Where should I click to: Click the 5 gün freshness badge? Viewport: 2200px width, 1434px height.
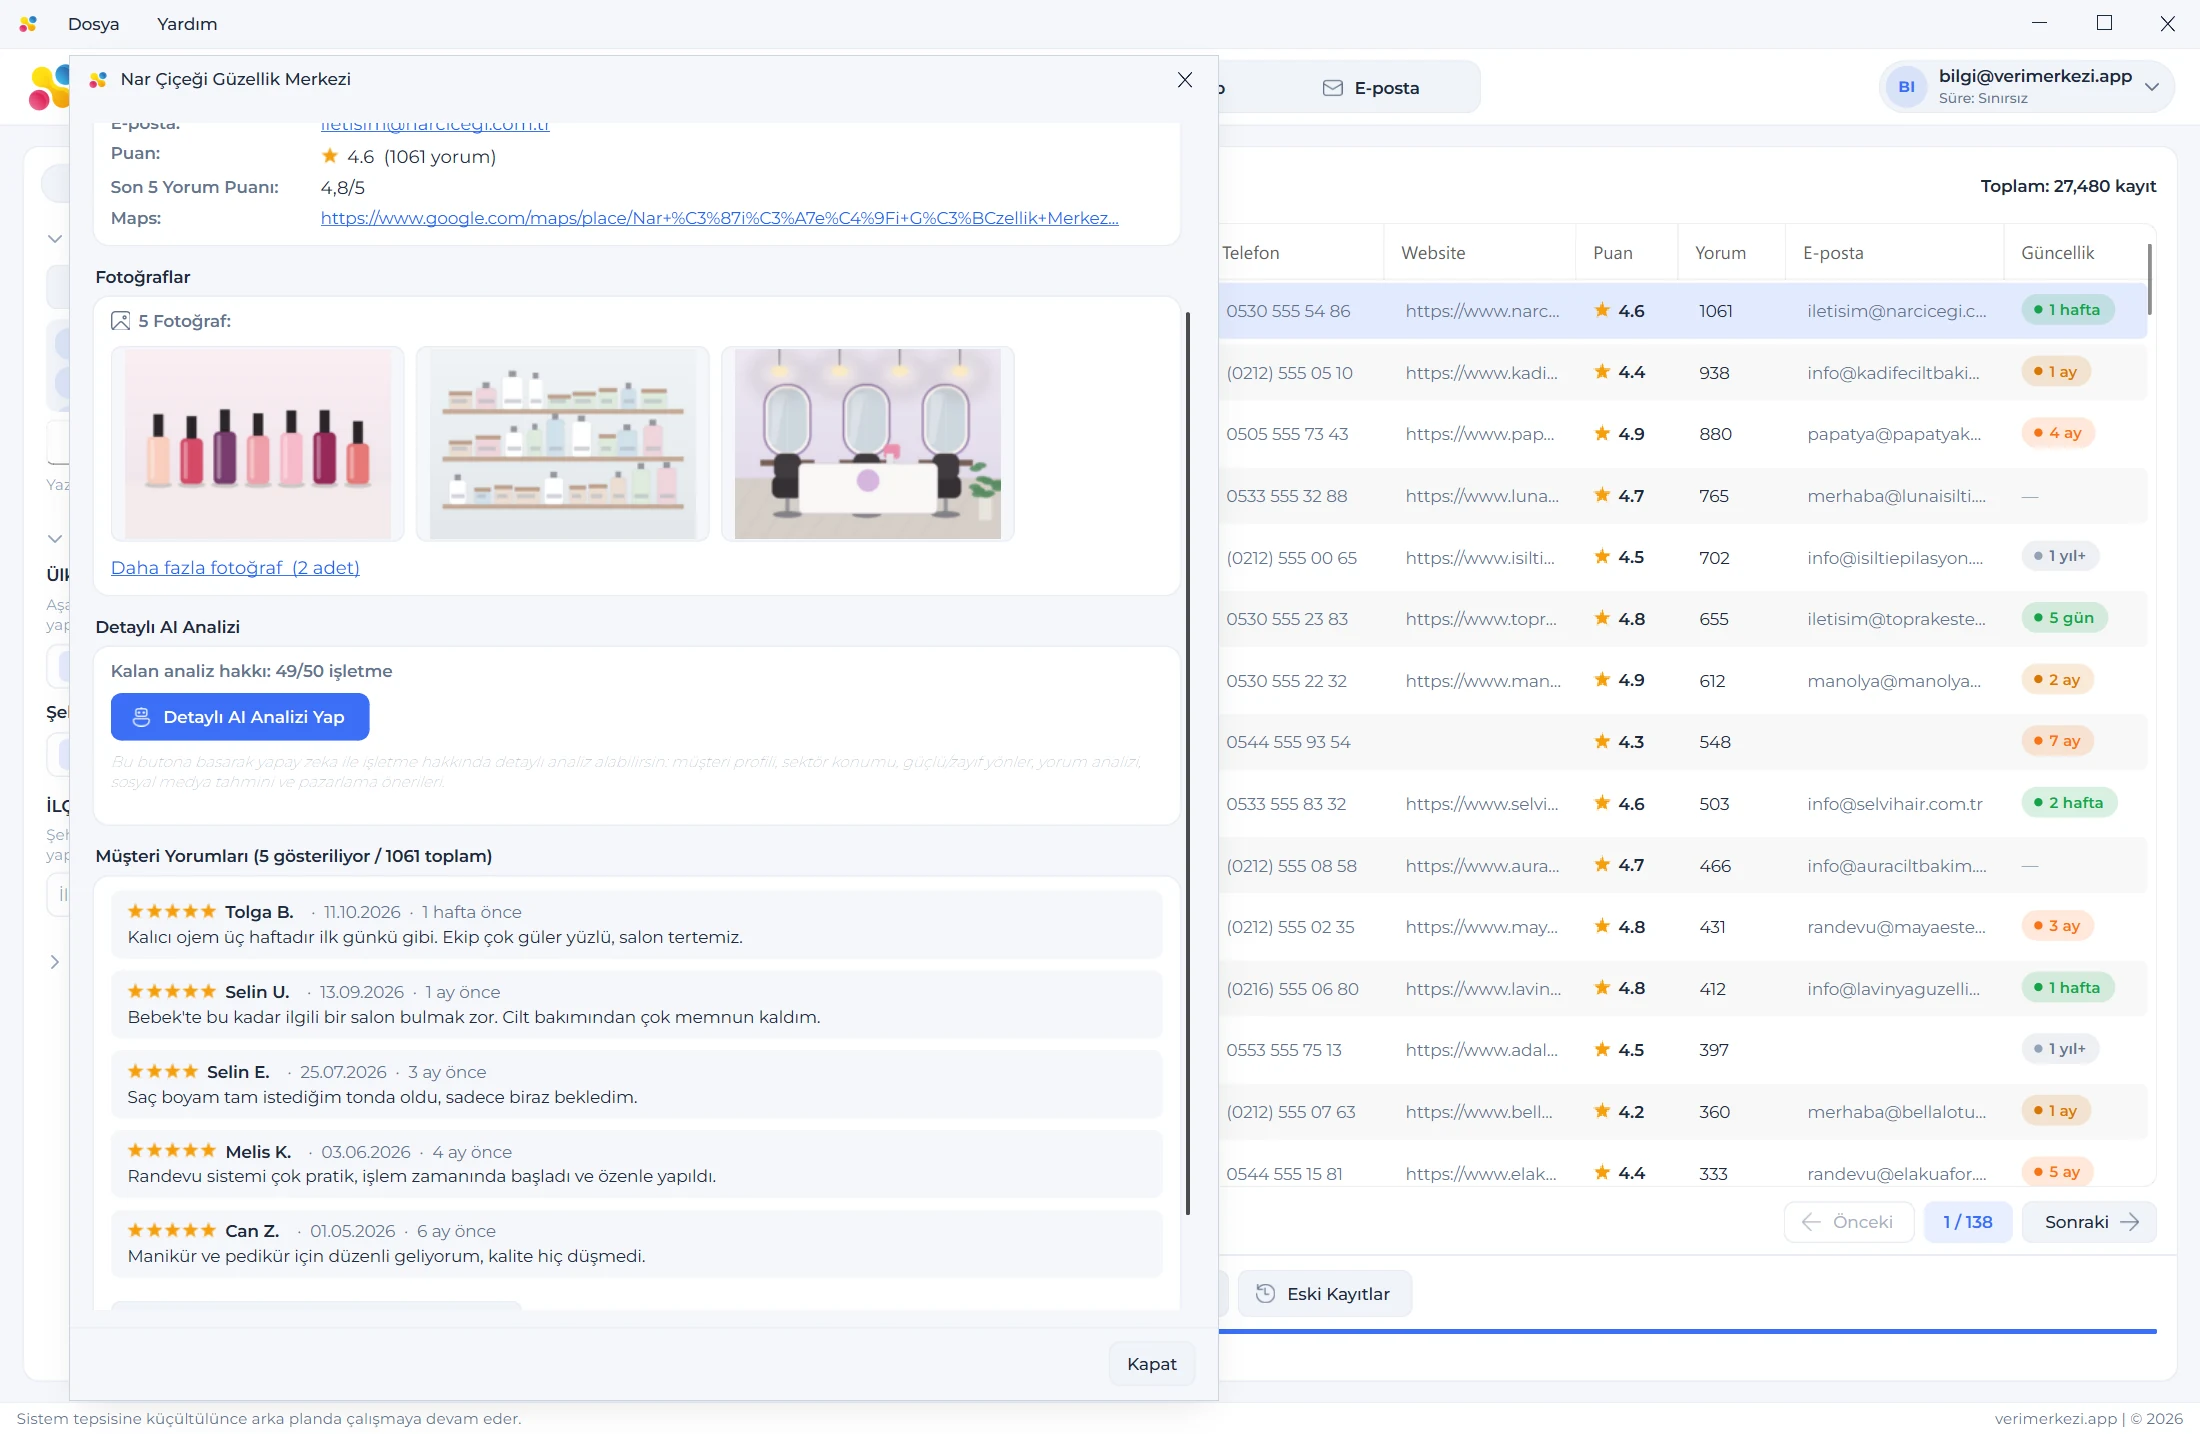tap(2064, 618)
